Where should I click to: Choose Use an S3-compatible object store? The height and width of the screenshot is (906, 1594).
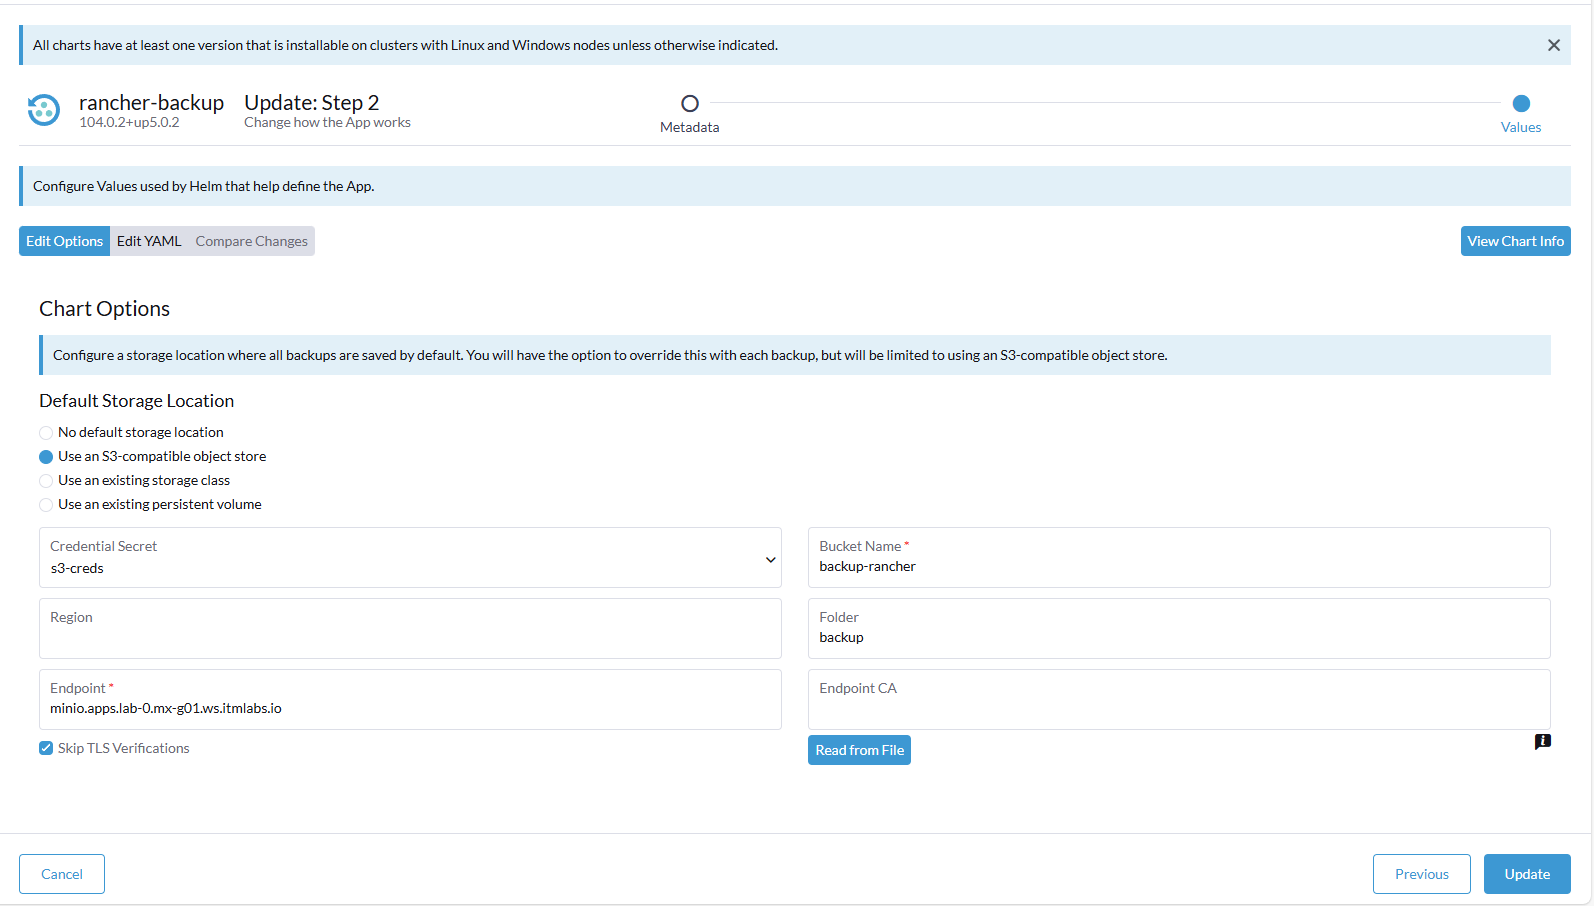pos(46,457)
